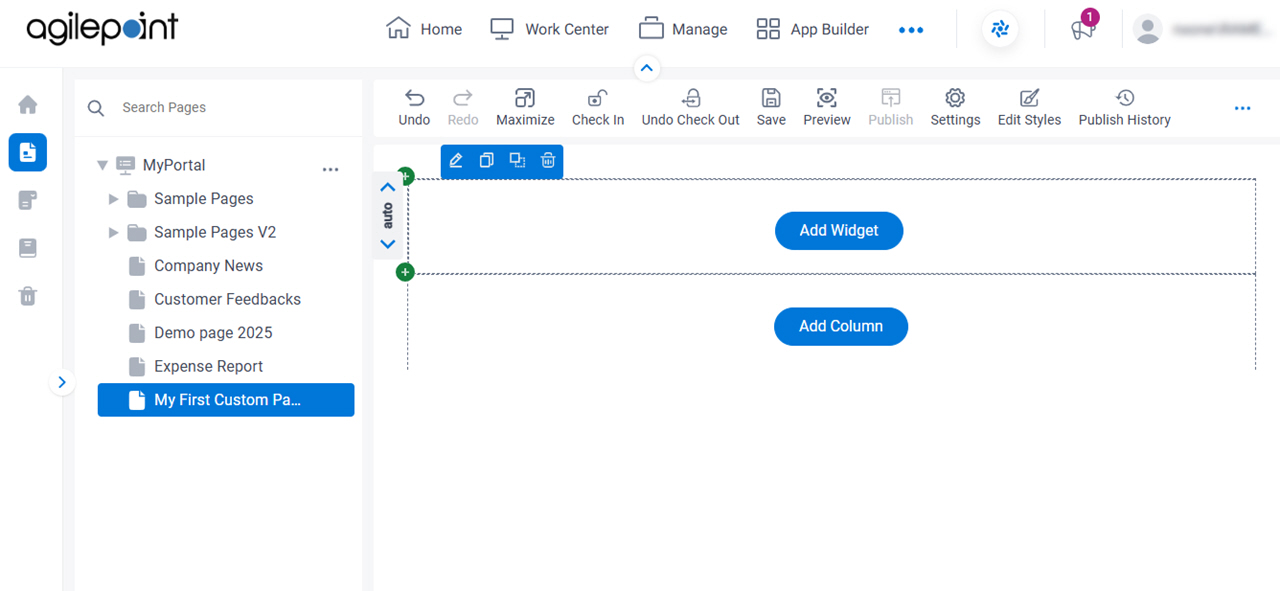Open the notifications megaphone icon
Screen dimensions: 1280x591
point(1082,29)
